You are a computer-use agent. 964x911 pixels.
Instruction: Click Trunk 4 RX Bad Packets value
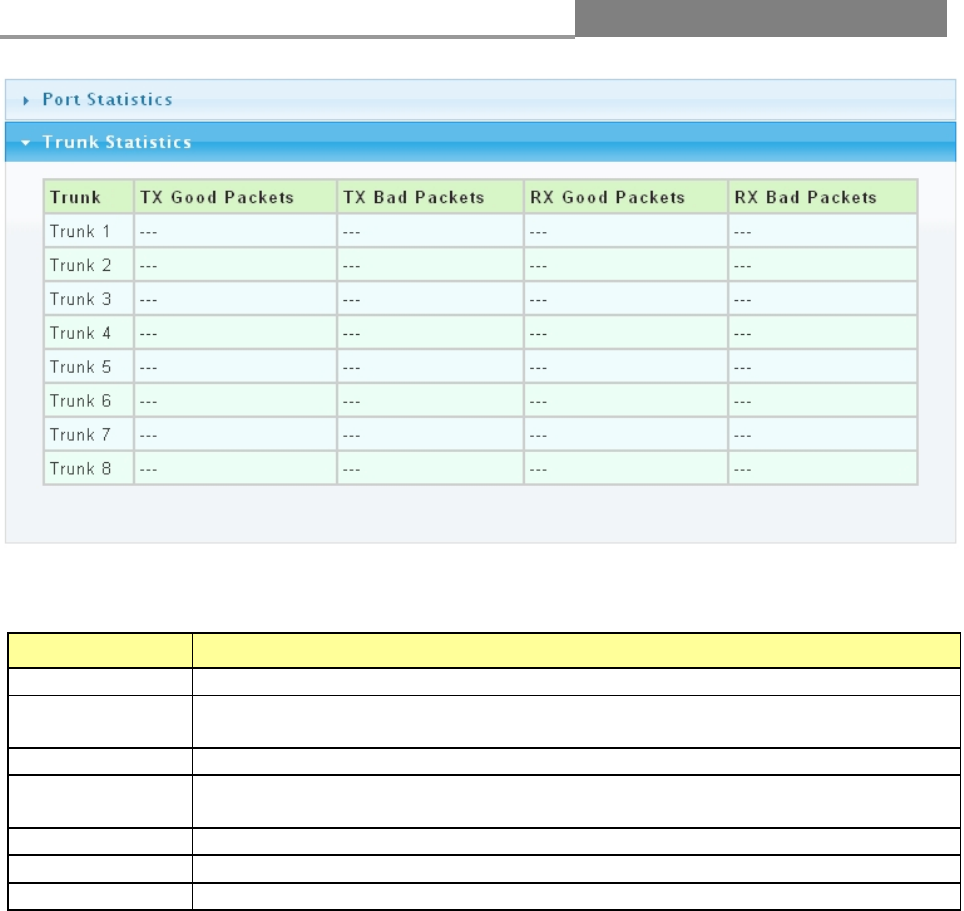(x=823, y=333)
